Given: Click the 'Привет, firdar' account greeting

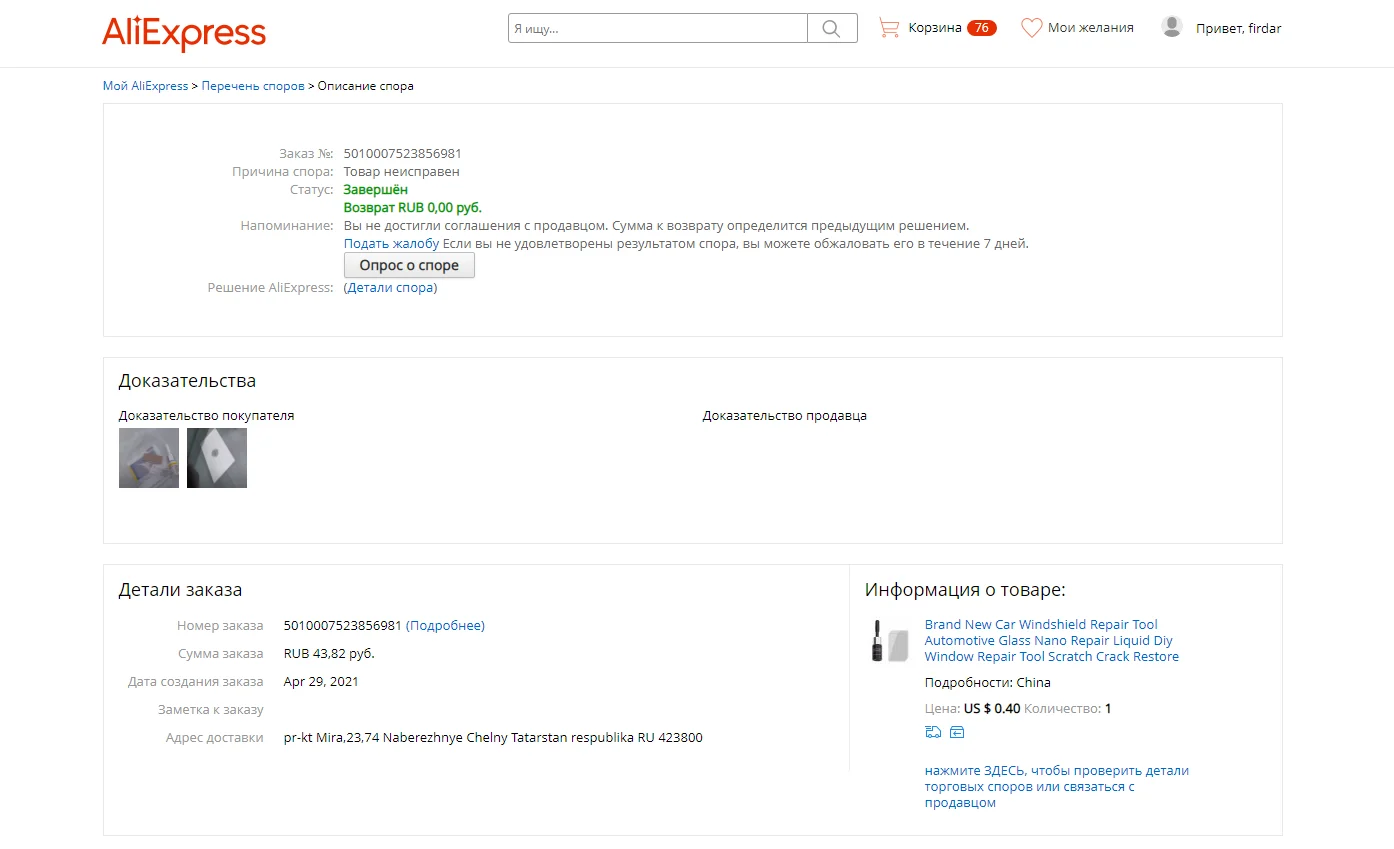Looking at the screenshot, I should pyautogui.click(x=1239, y=28).
